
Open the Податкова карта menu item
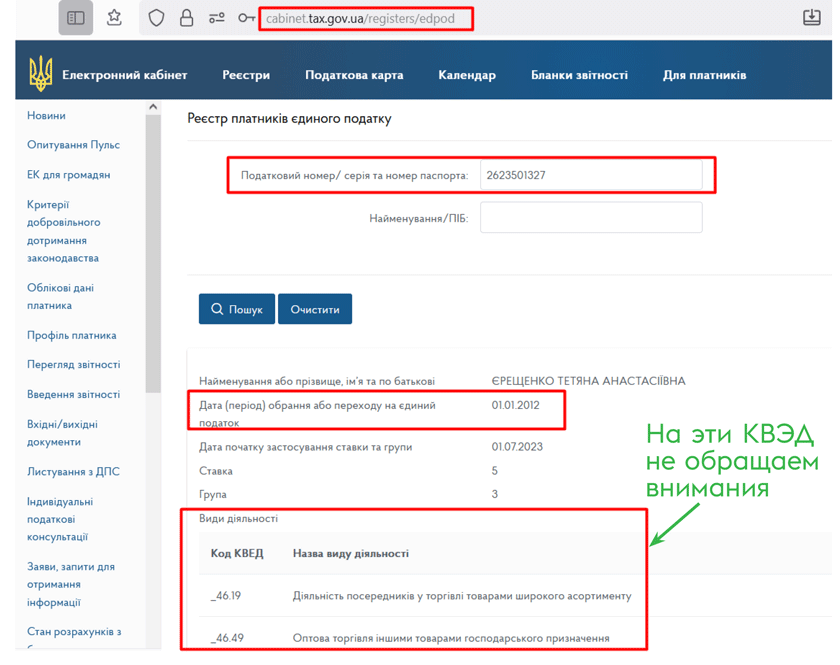pos(354,75)
